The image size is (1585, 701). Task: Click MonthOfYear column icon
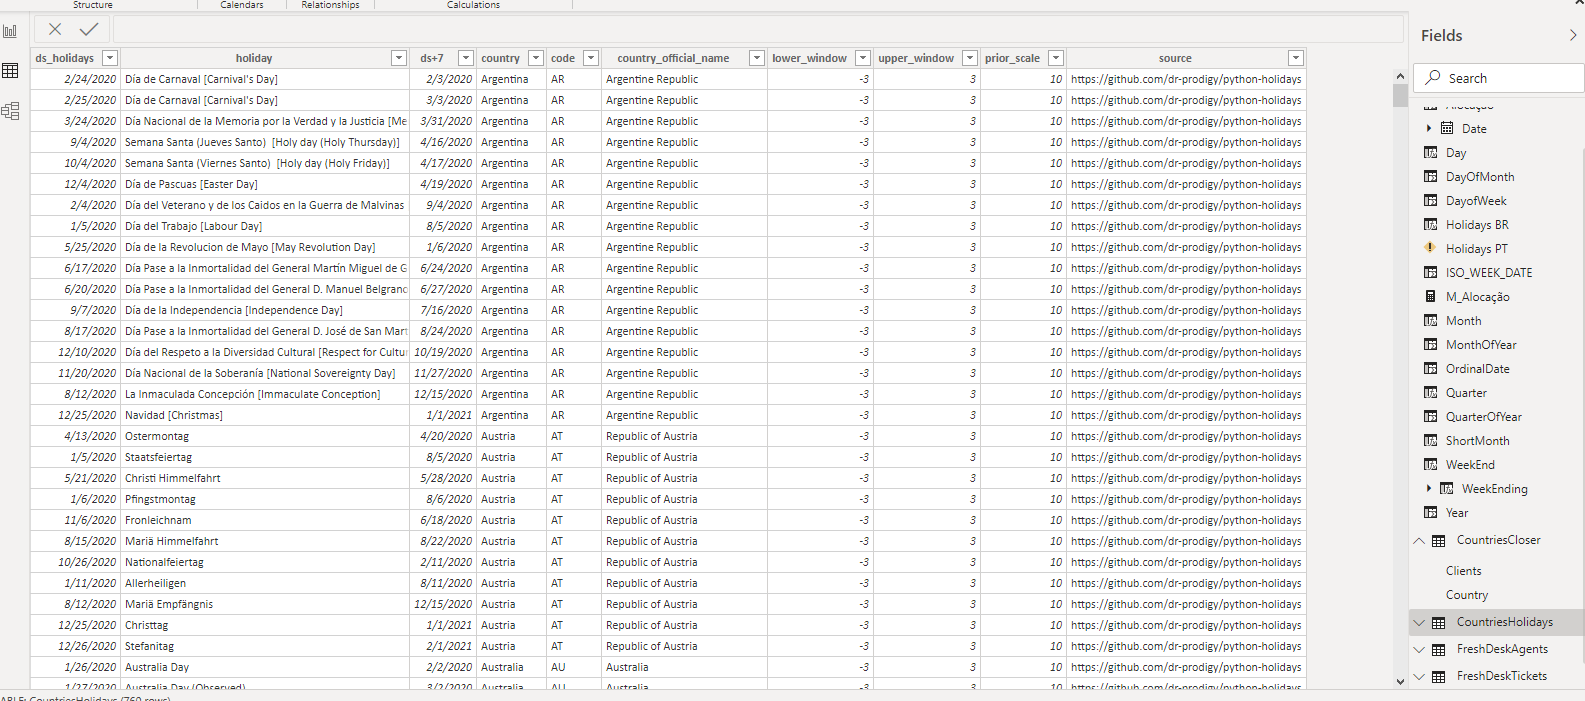pyautogui.click(x=1431, y=345)
